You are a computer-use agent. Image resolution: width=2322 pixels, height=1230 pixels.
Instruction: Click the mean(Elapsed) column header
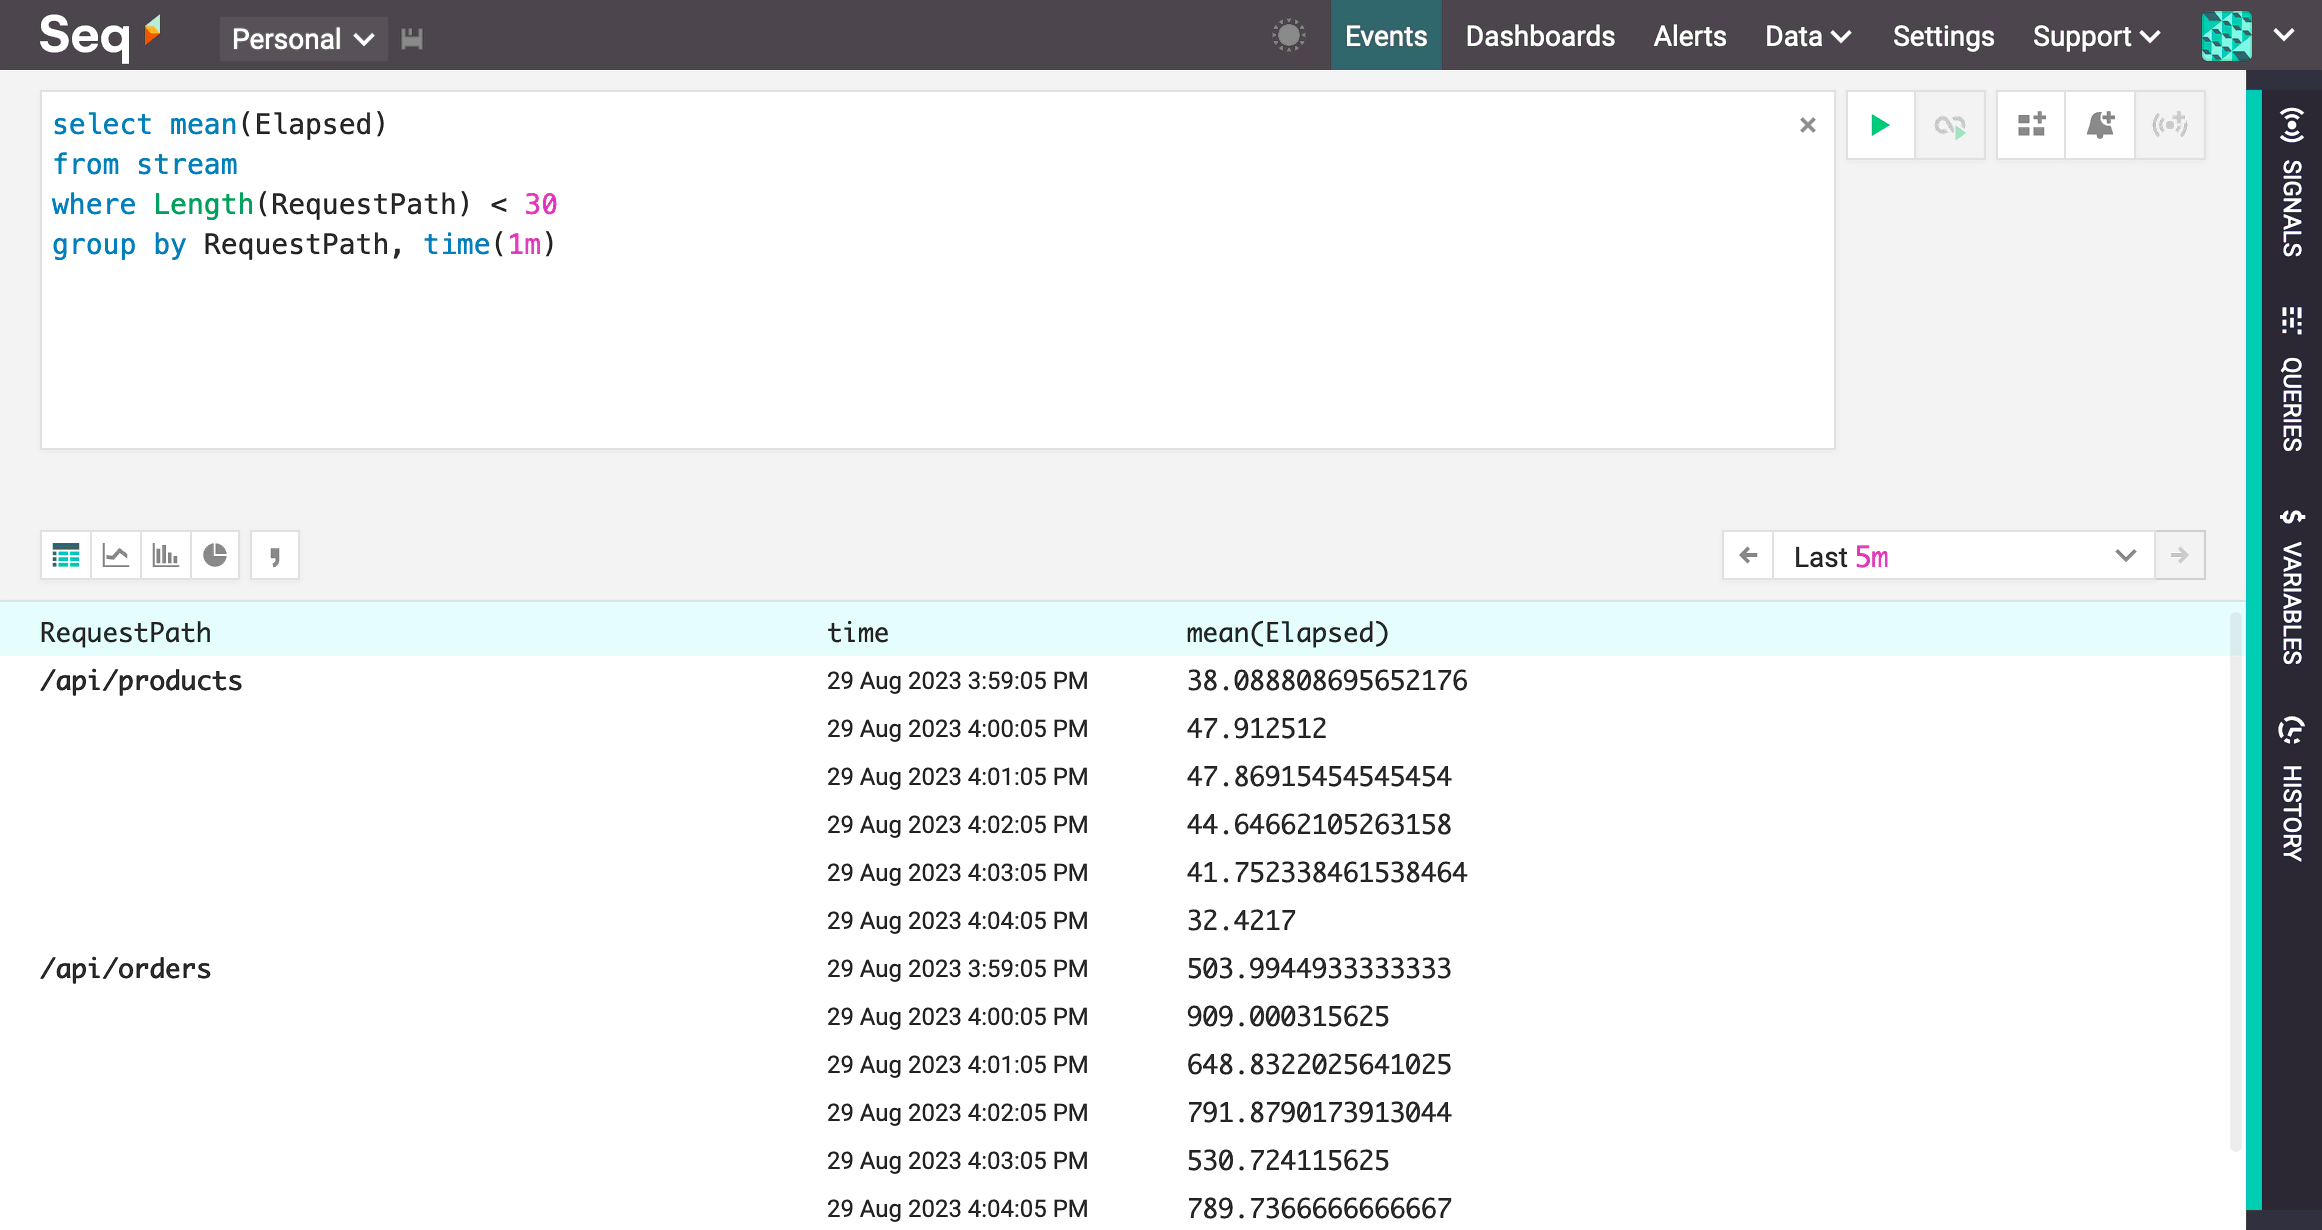(x=1288, y=632)
